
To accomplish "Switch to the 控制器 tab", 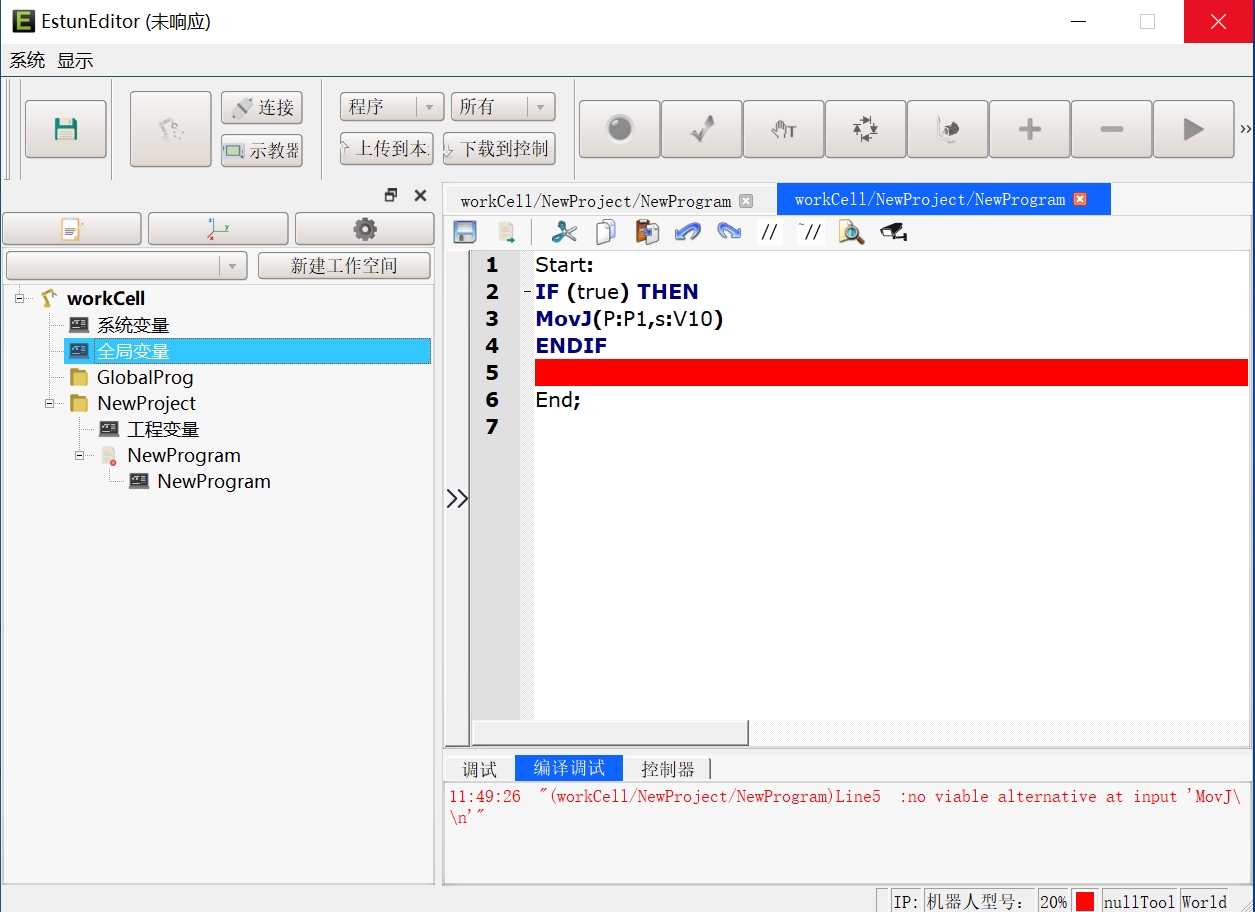I will click(x=667, y=769).
